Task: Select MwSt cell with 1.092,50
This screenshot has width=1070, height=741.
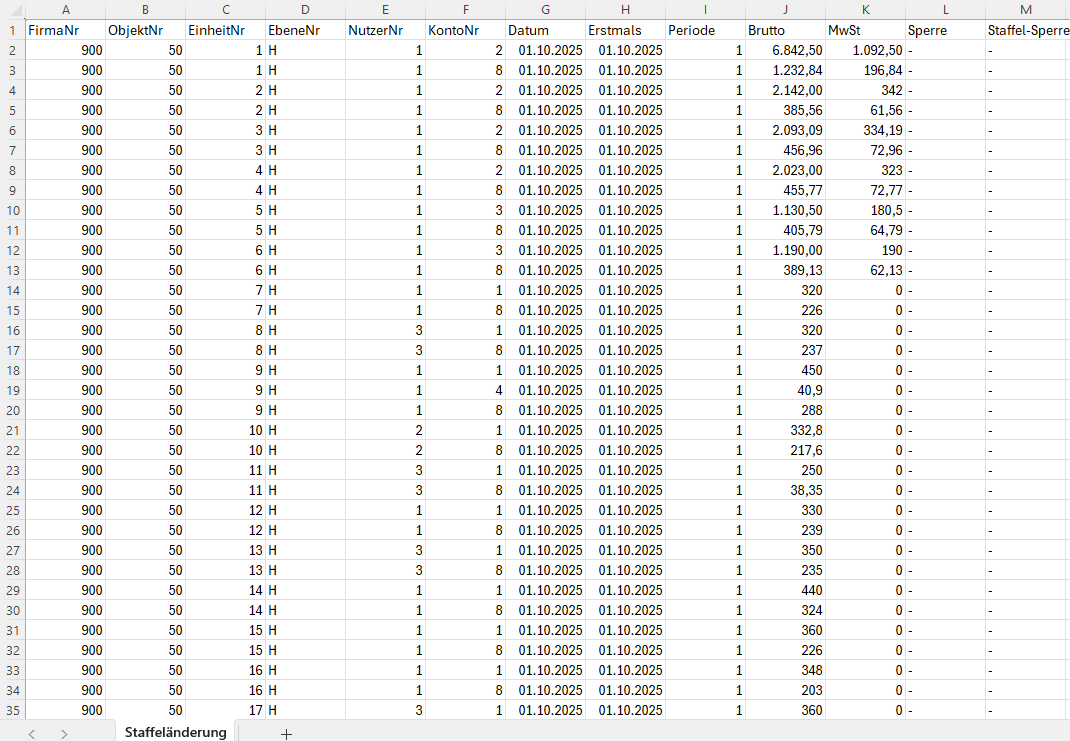Action: coord(865,50)
